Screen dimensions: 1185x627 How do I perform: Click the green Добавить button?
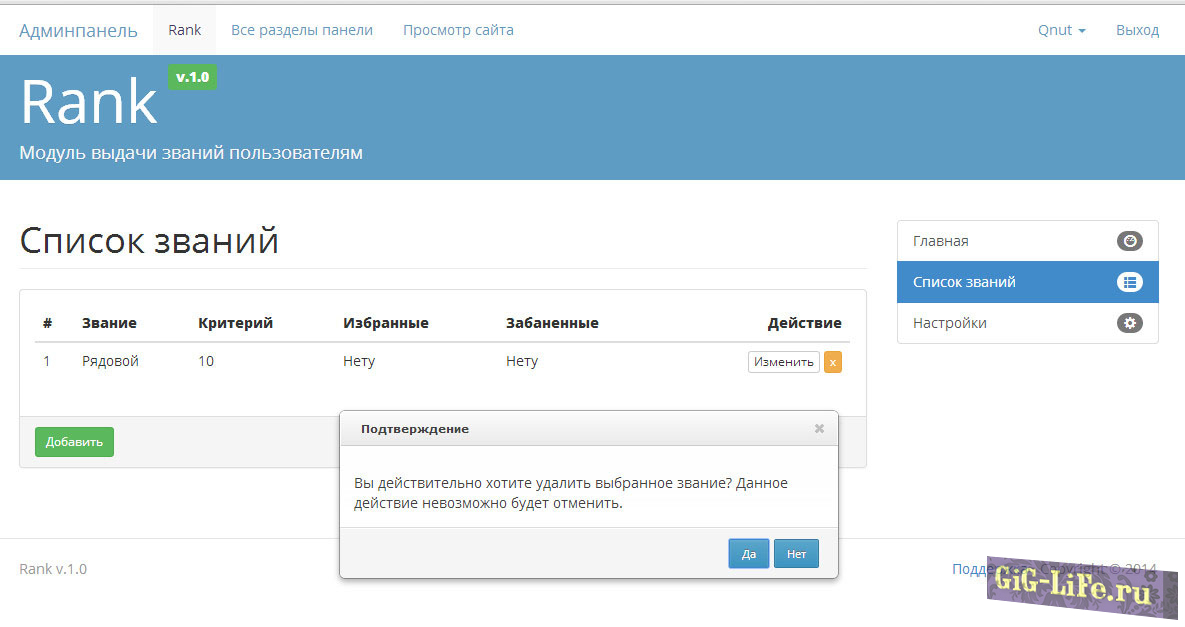(74, 442)
